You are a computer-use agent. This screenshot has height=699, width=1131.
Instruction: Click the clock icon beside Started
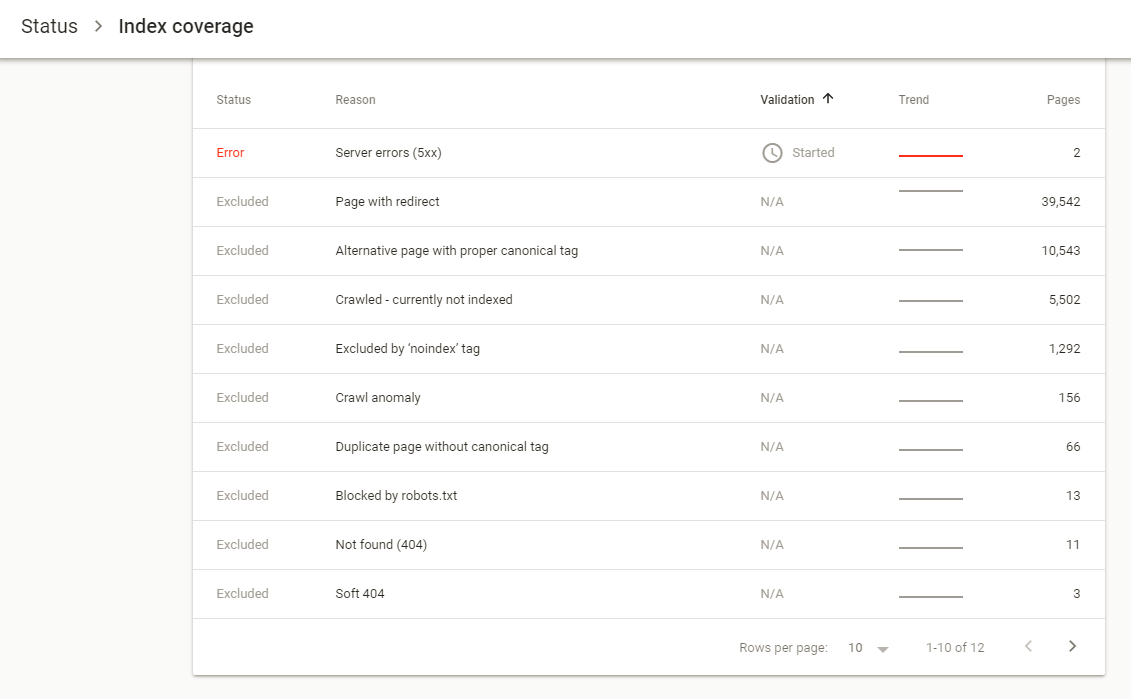[x=772, y=153]
